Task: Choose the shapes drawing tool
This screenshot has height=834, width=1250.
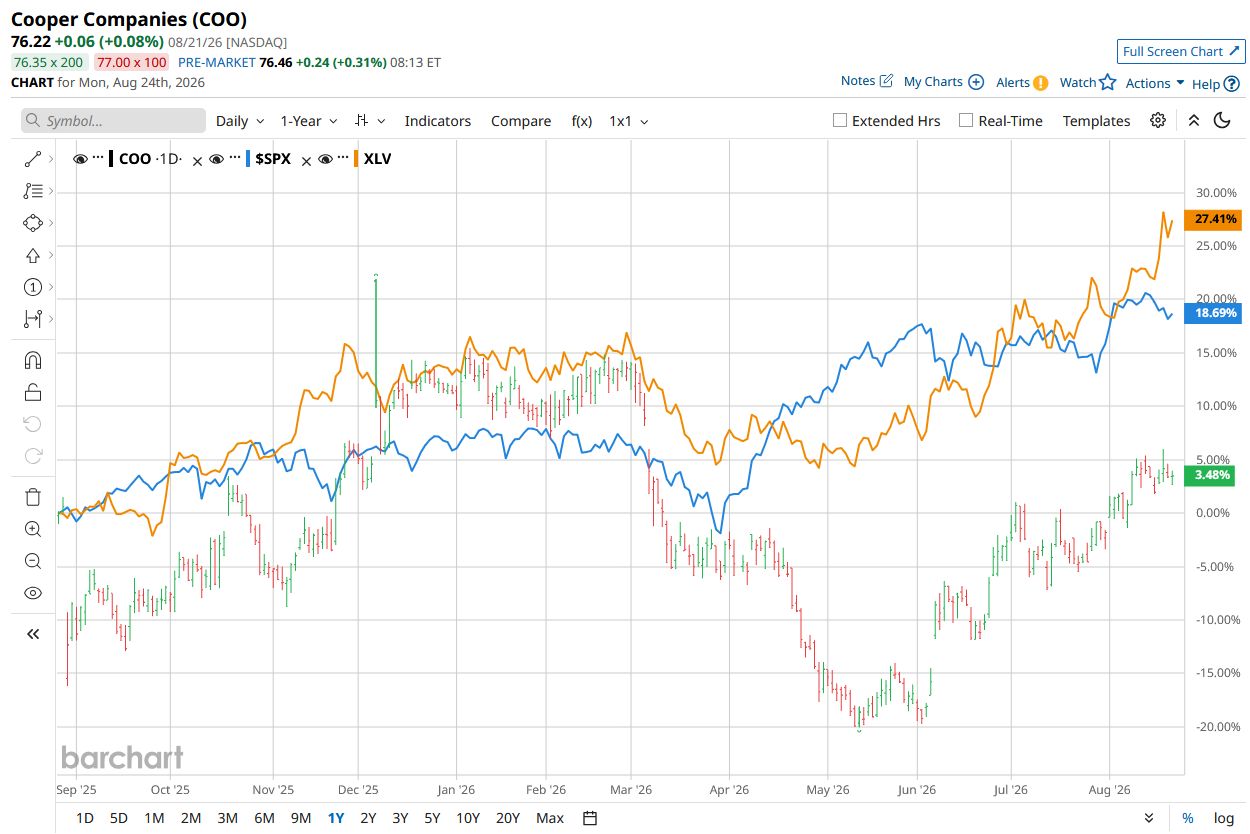Action: 32,223
